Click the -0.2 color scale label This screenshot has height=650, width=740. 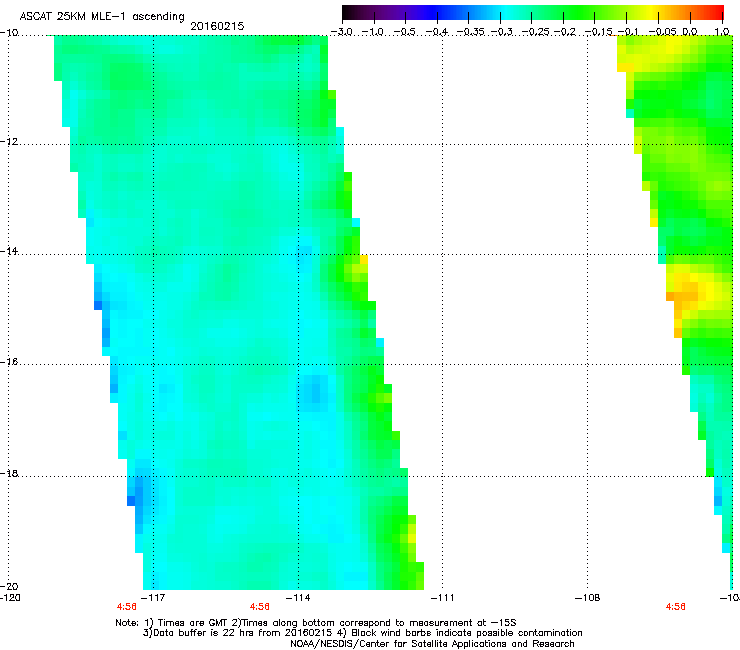pyautogui.click(x=565, y=32)
